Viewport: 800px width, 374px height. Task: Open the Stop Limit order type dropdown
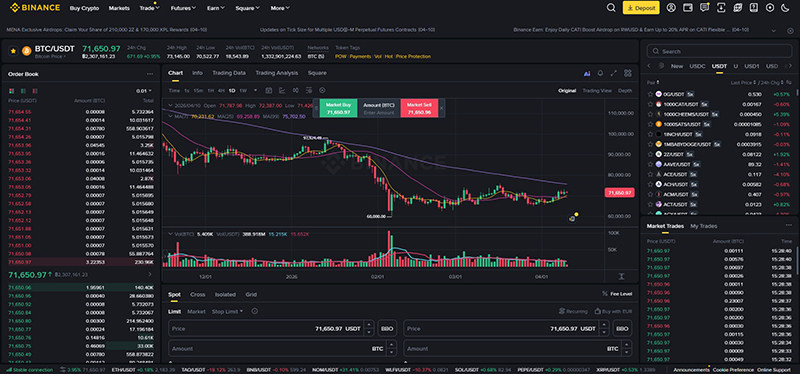(x=228, y=311)
